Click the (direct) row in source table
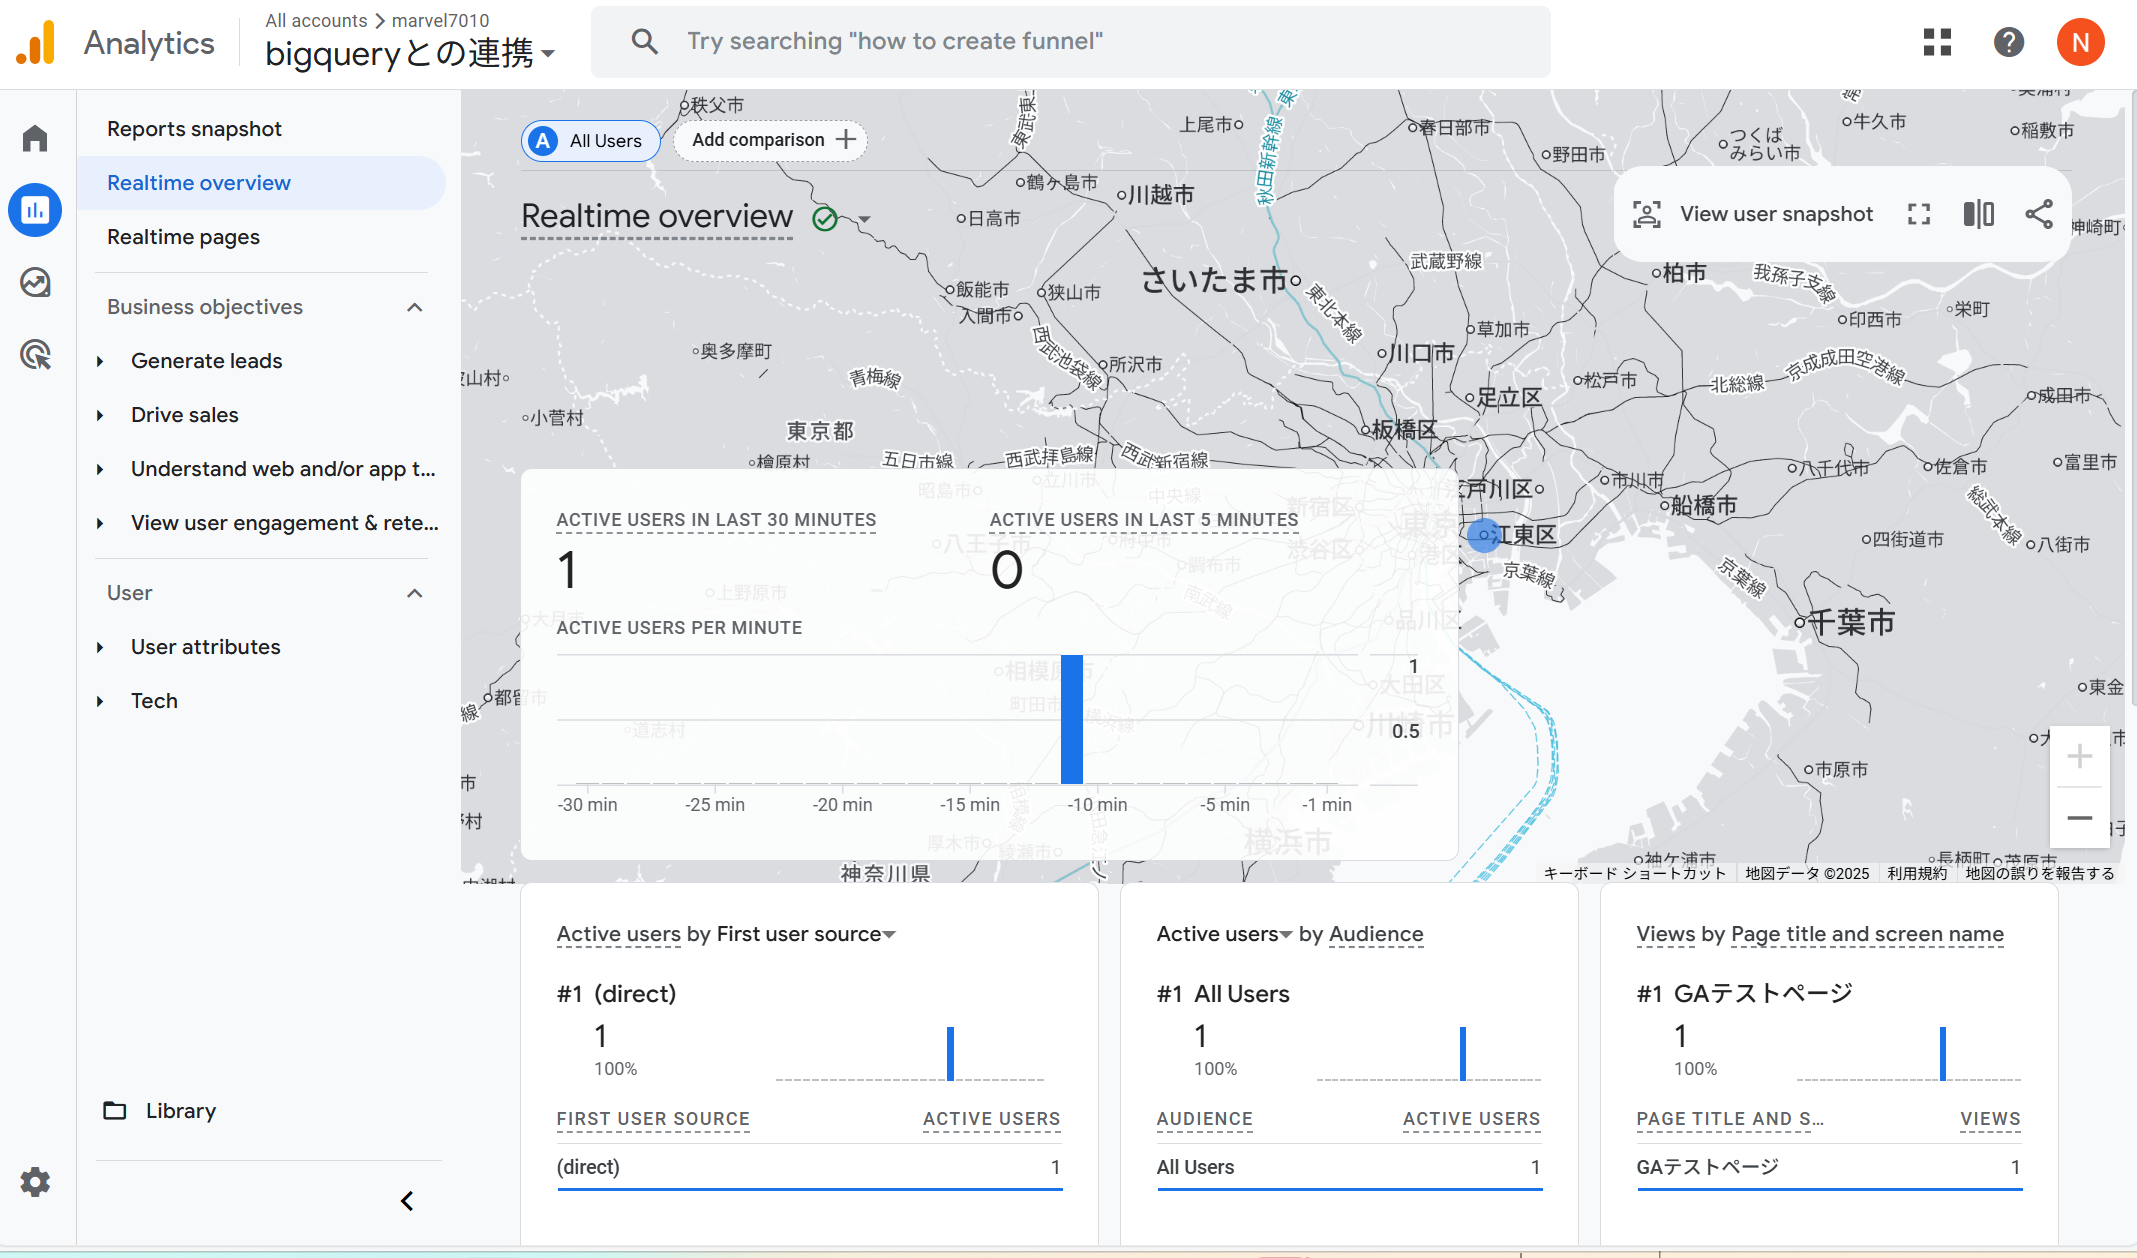This screenshot has width=2137, height=1258. click(809, 1167)
